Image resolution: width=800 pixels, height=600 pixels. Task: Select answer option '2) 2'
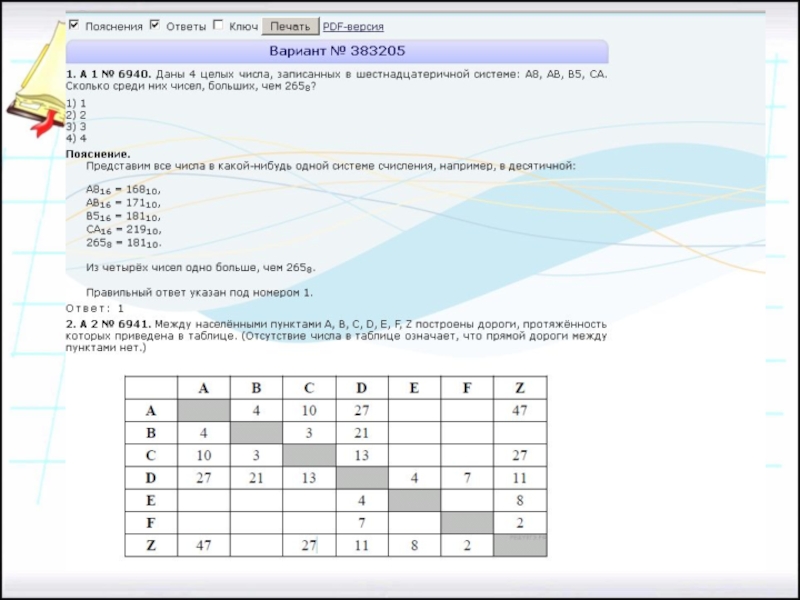click(76, 115)
